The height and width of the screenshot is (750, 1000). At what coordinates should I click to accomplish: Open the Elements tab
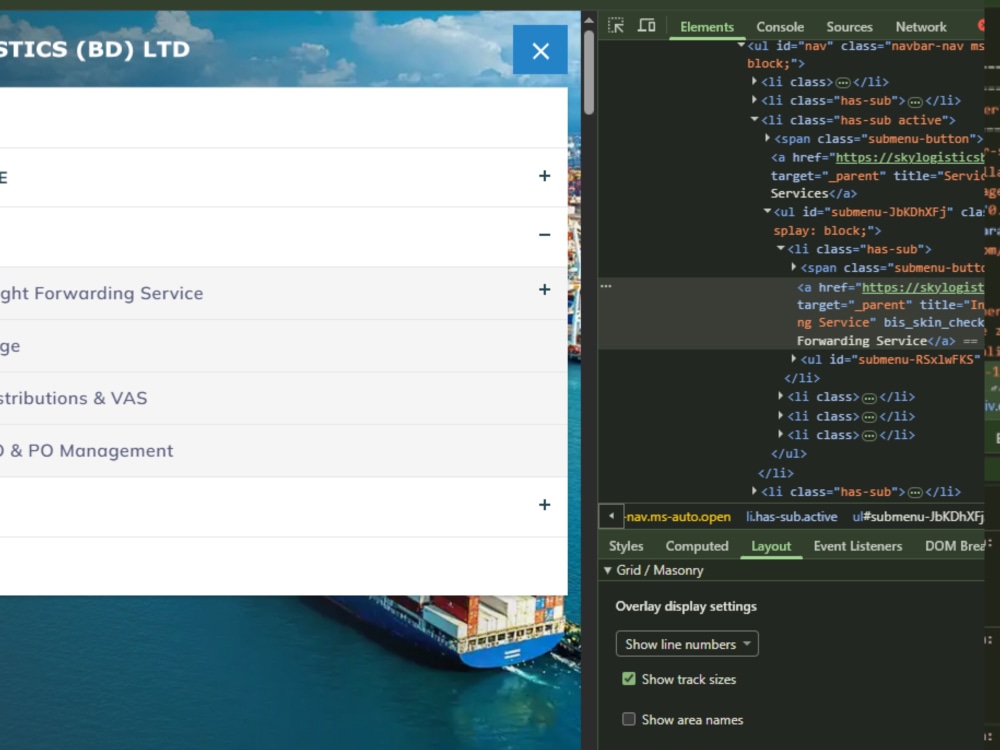pyautogui.click(x=707, y=27)
